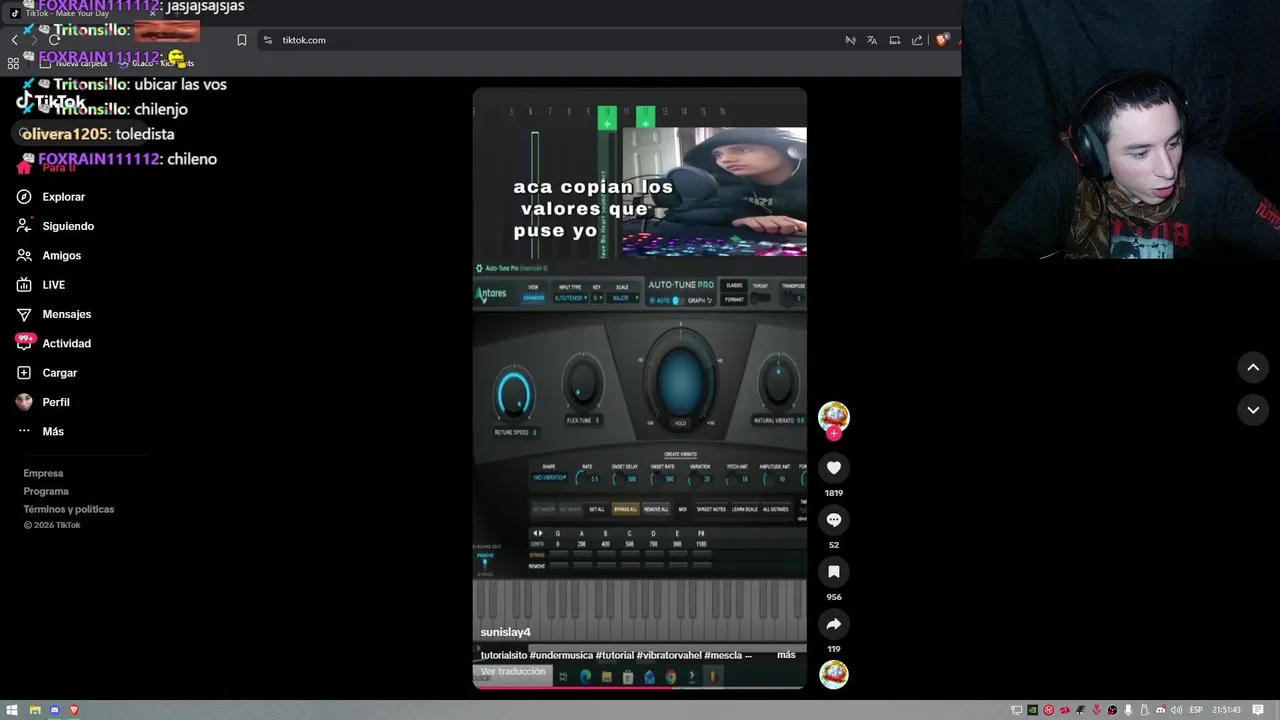Open the Programa footer link
Screen dimensions: 1280x720
click(x=46, y=491)
